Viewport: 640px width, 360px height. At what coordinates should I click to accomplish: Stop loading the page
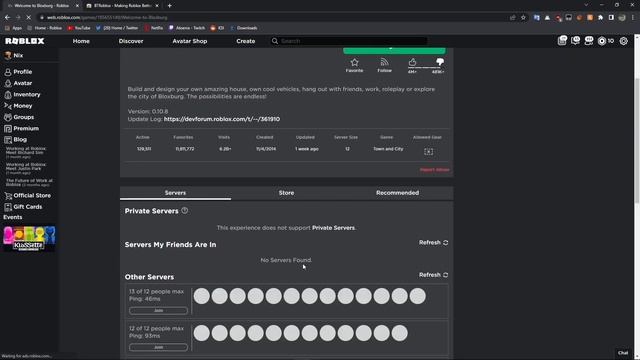point(29,18)
